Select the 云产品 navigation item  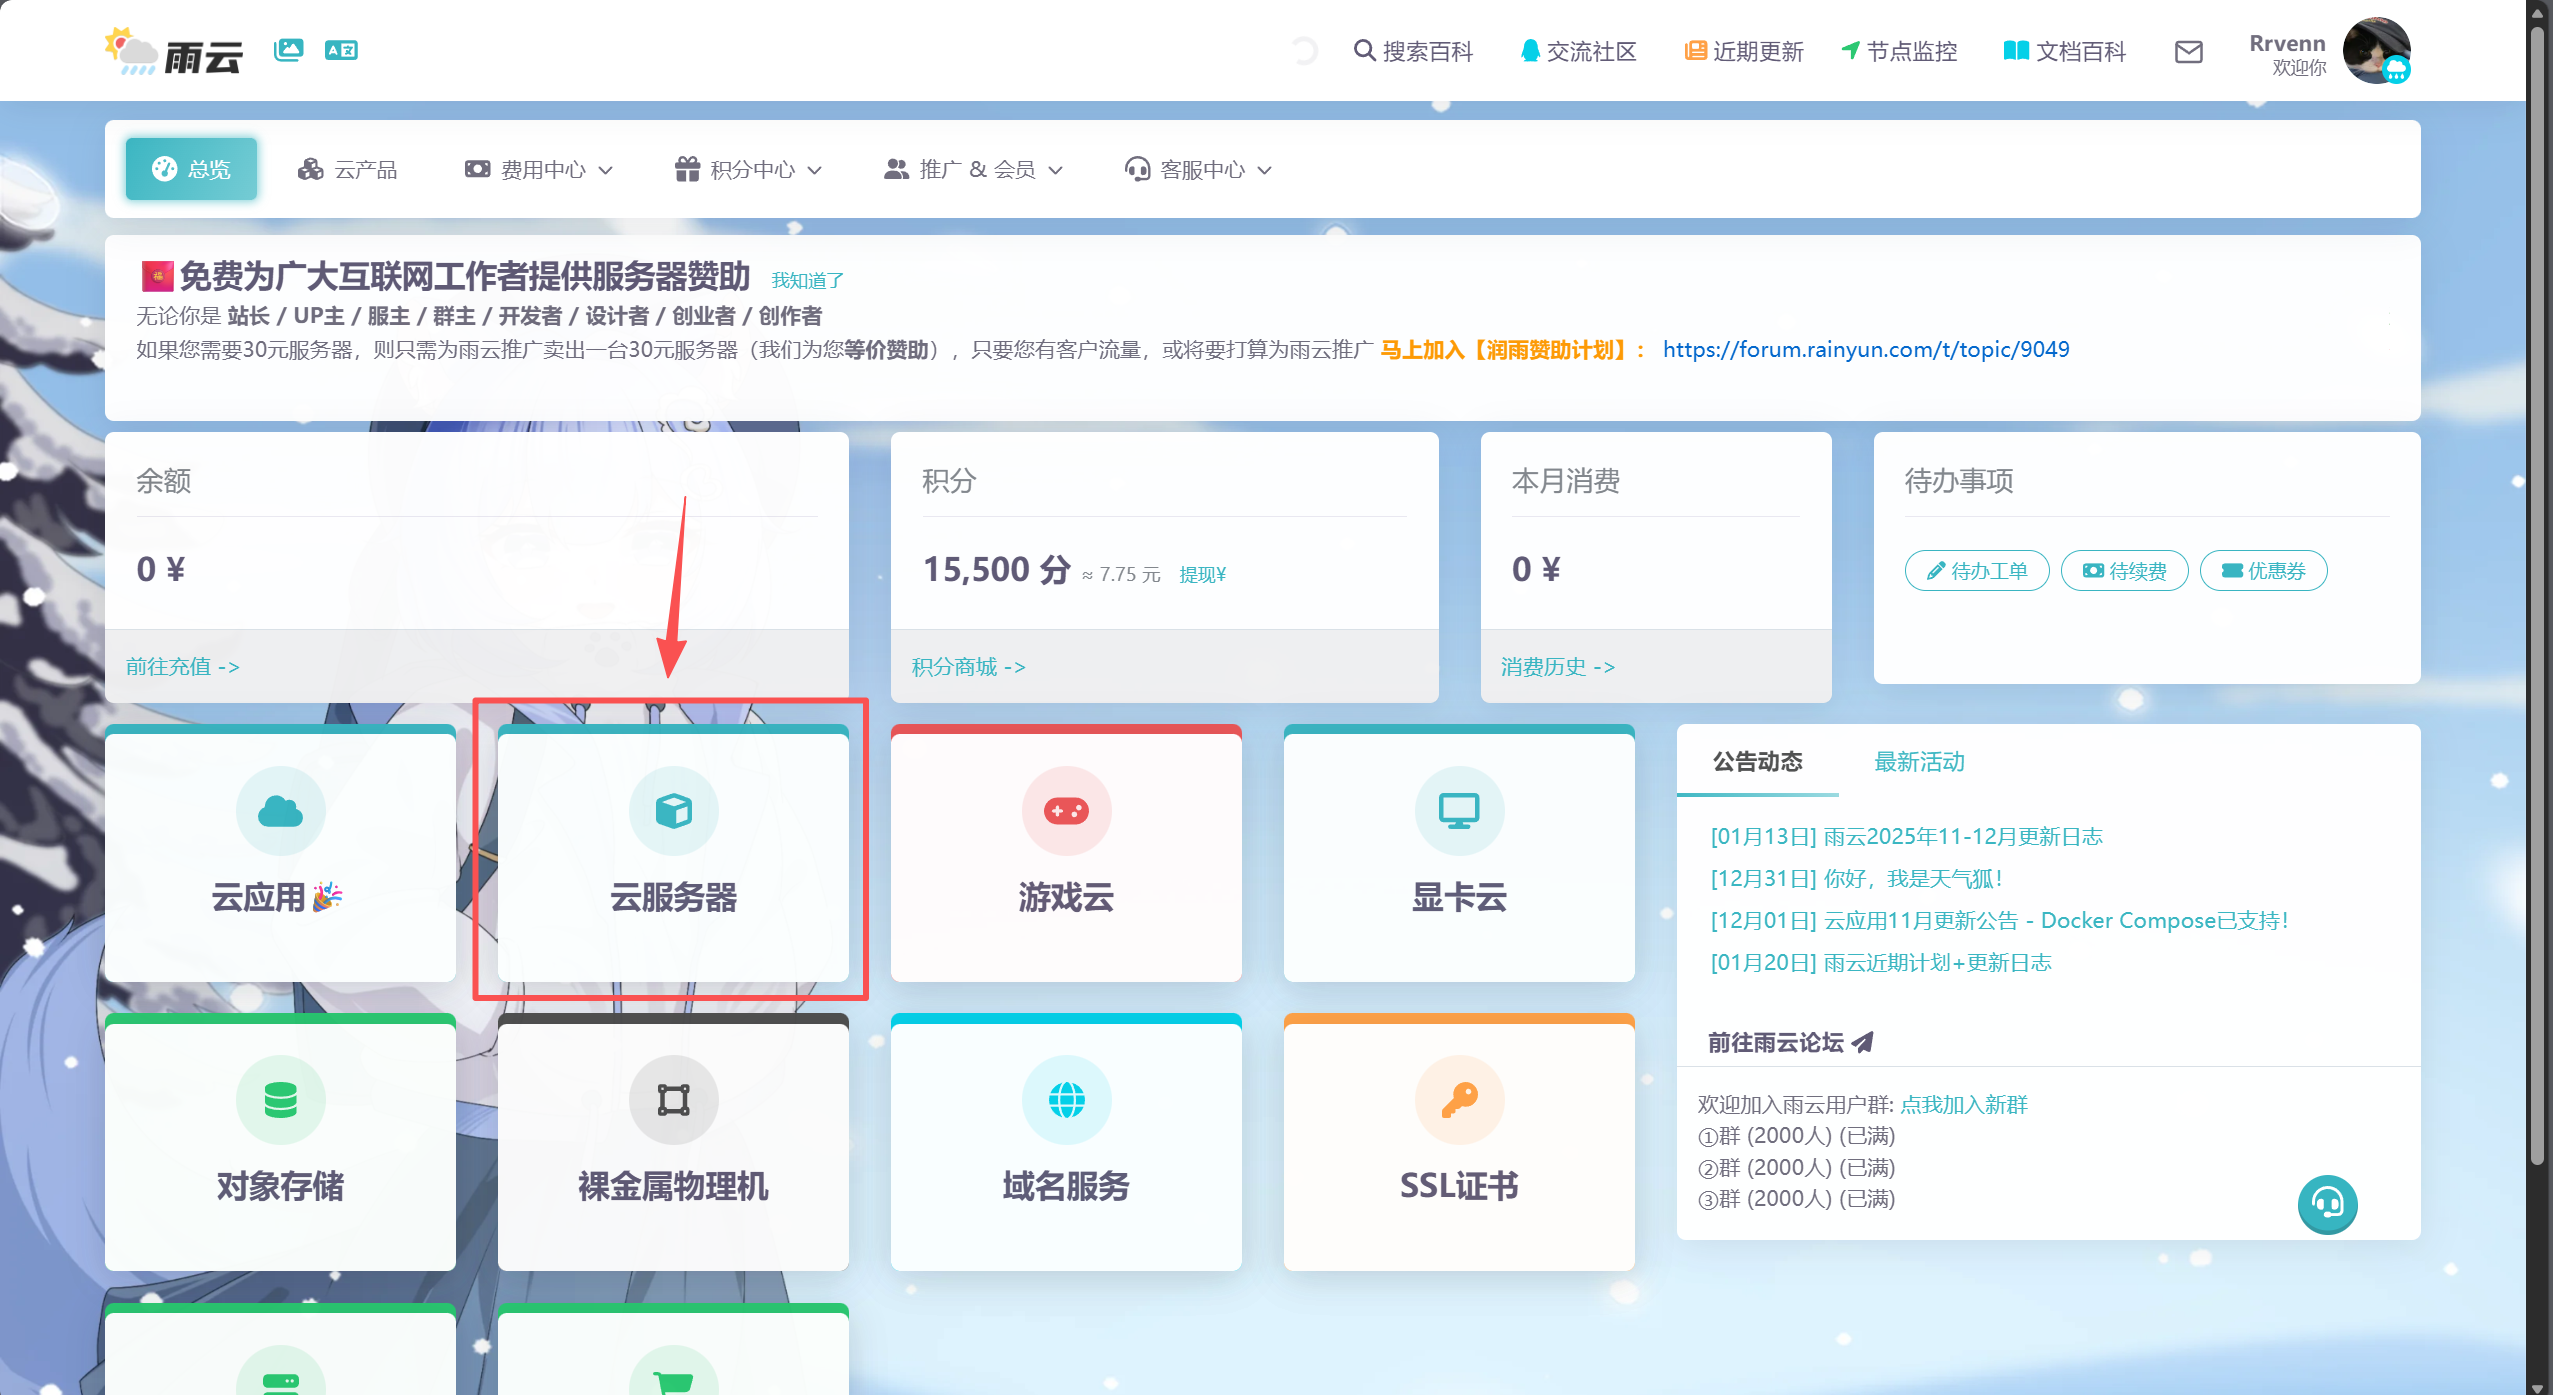pyautogui.click(x=348, y=169)
